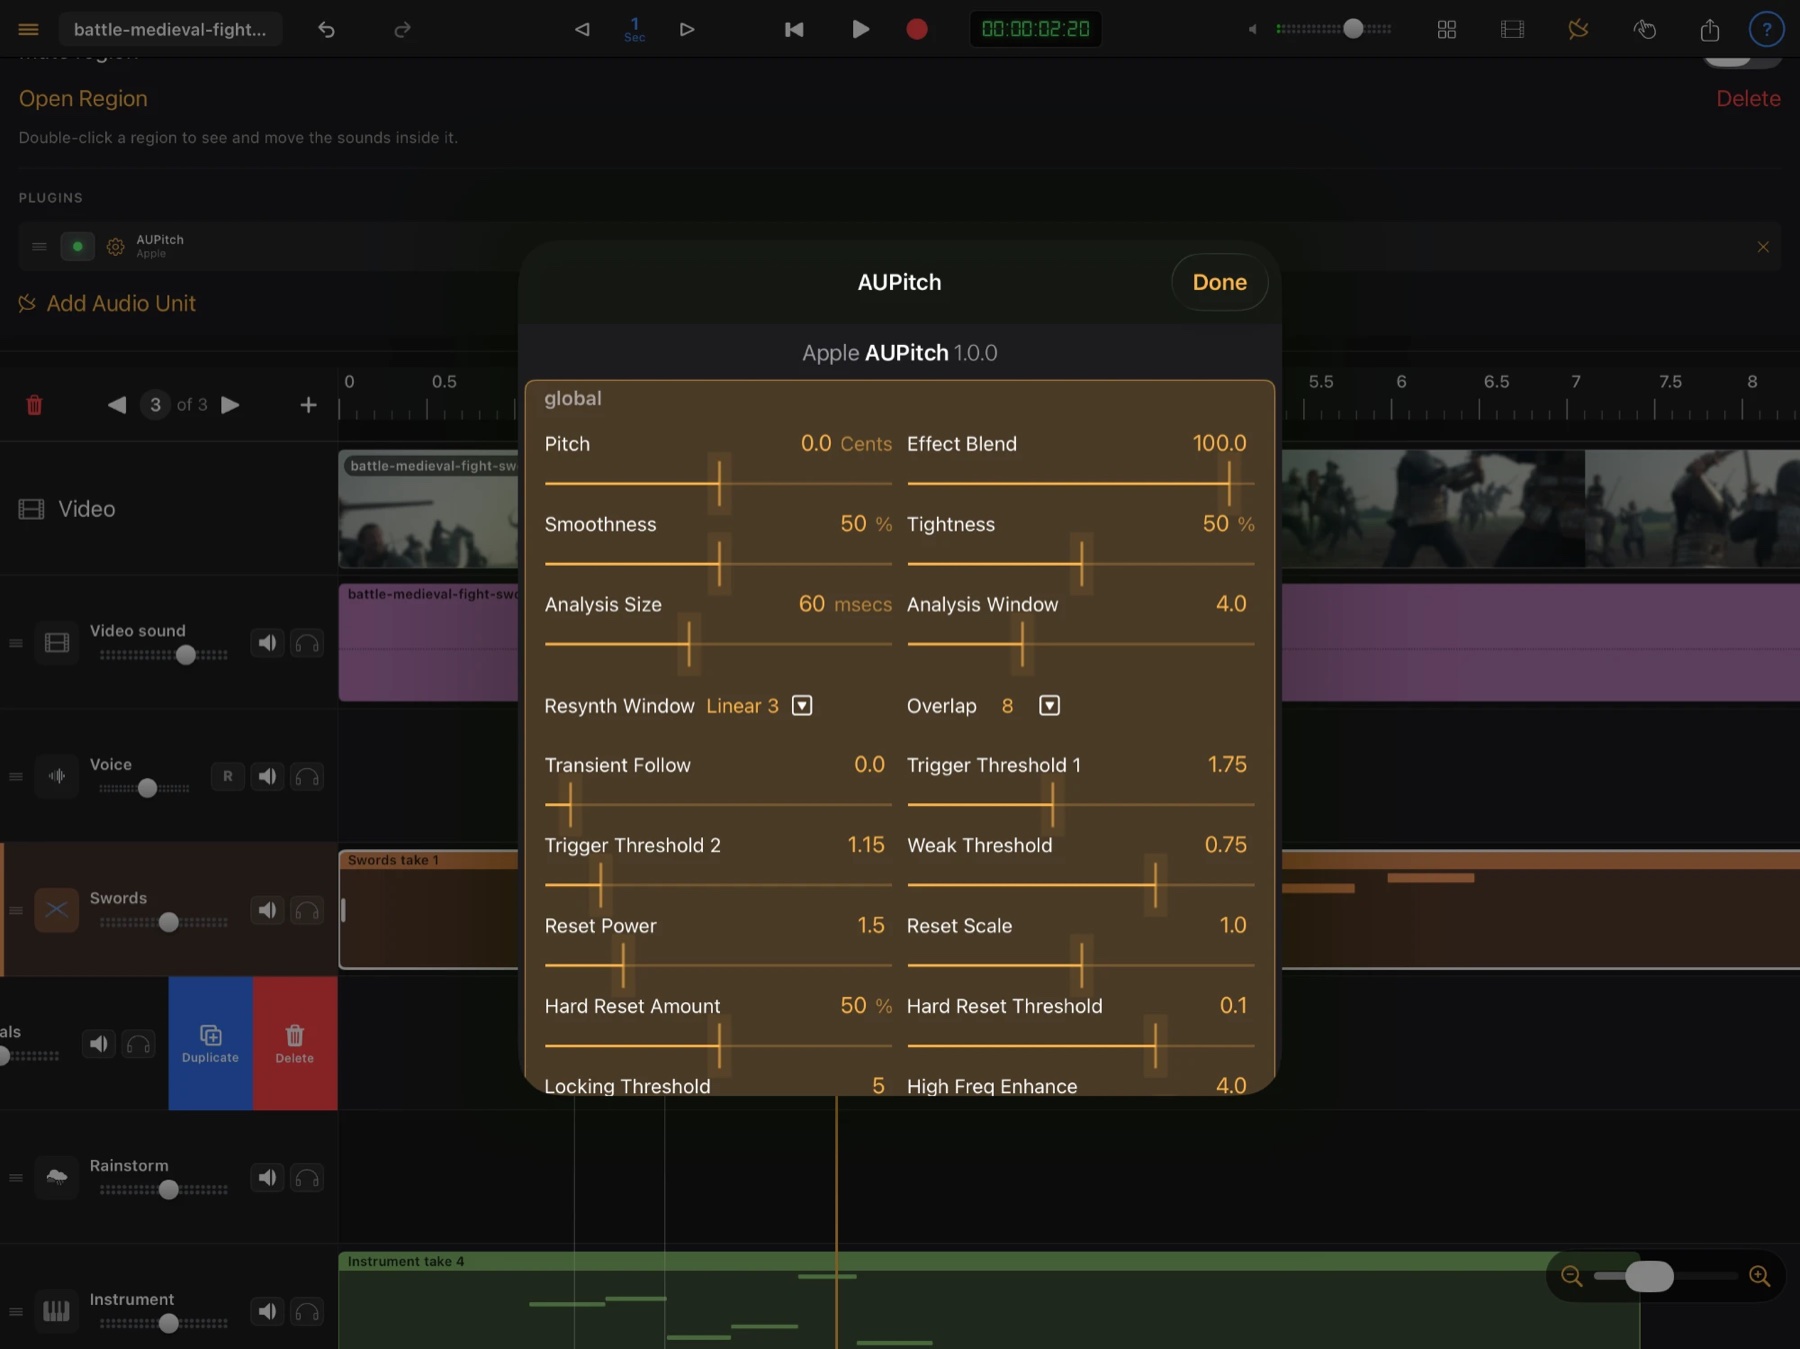Click Add Audio Unit

[x=107, y=303]
